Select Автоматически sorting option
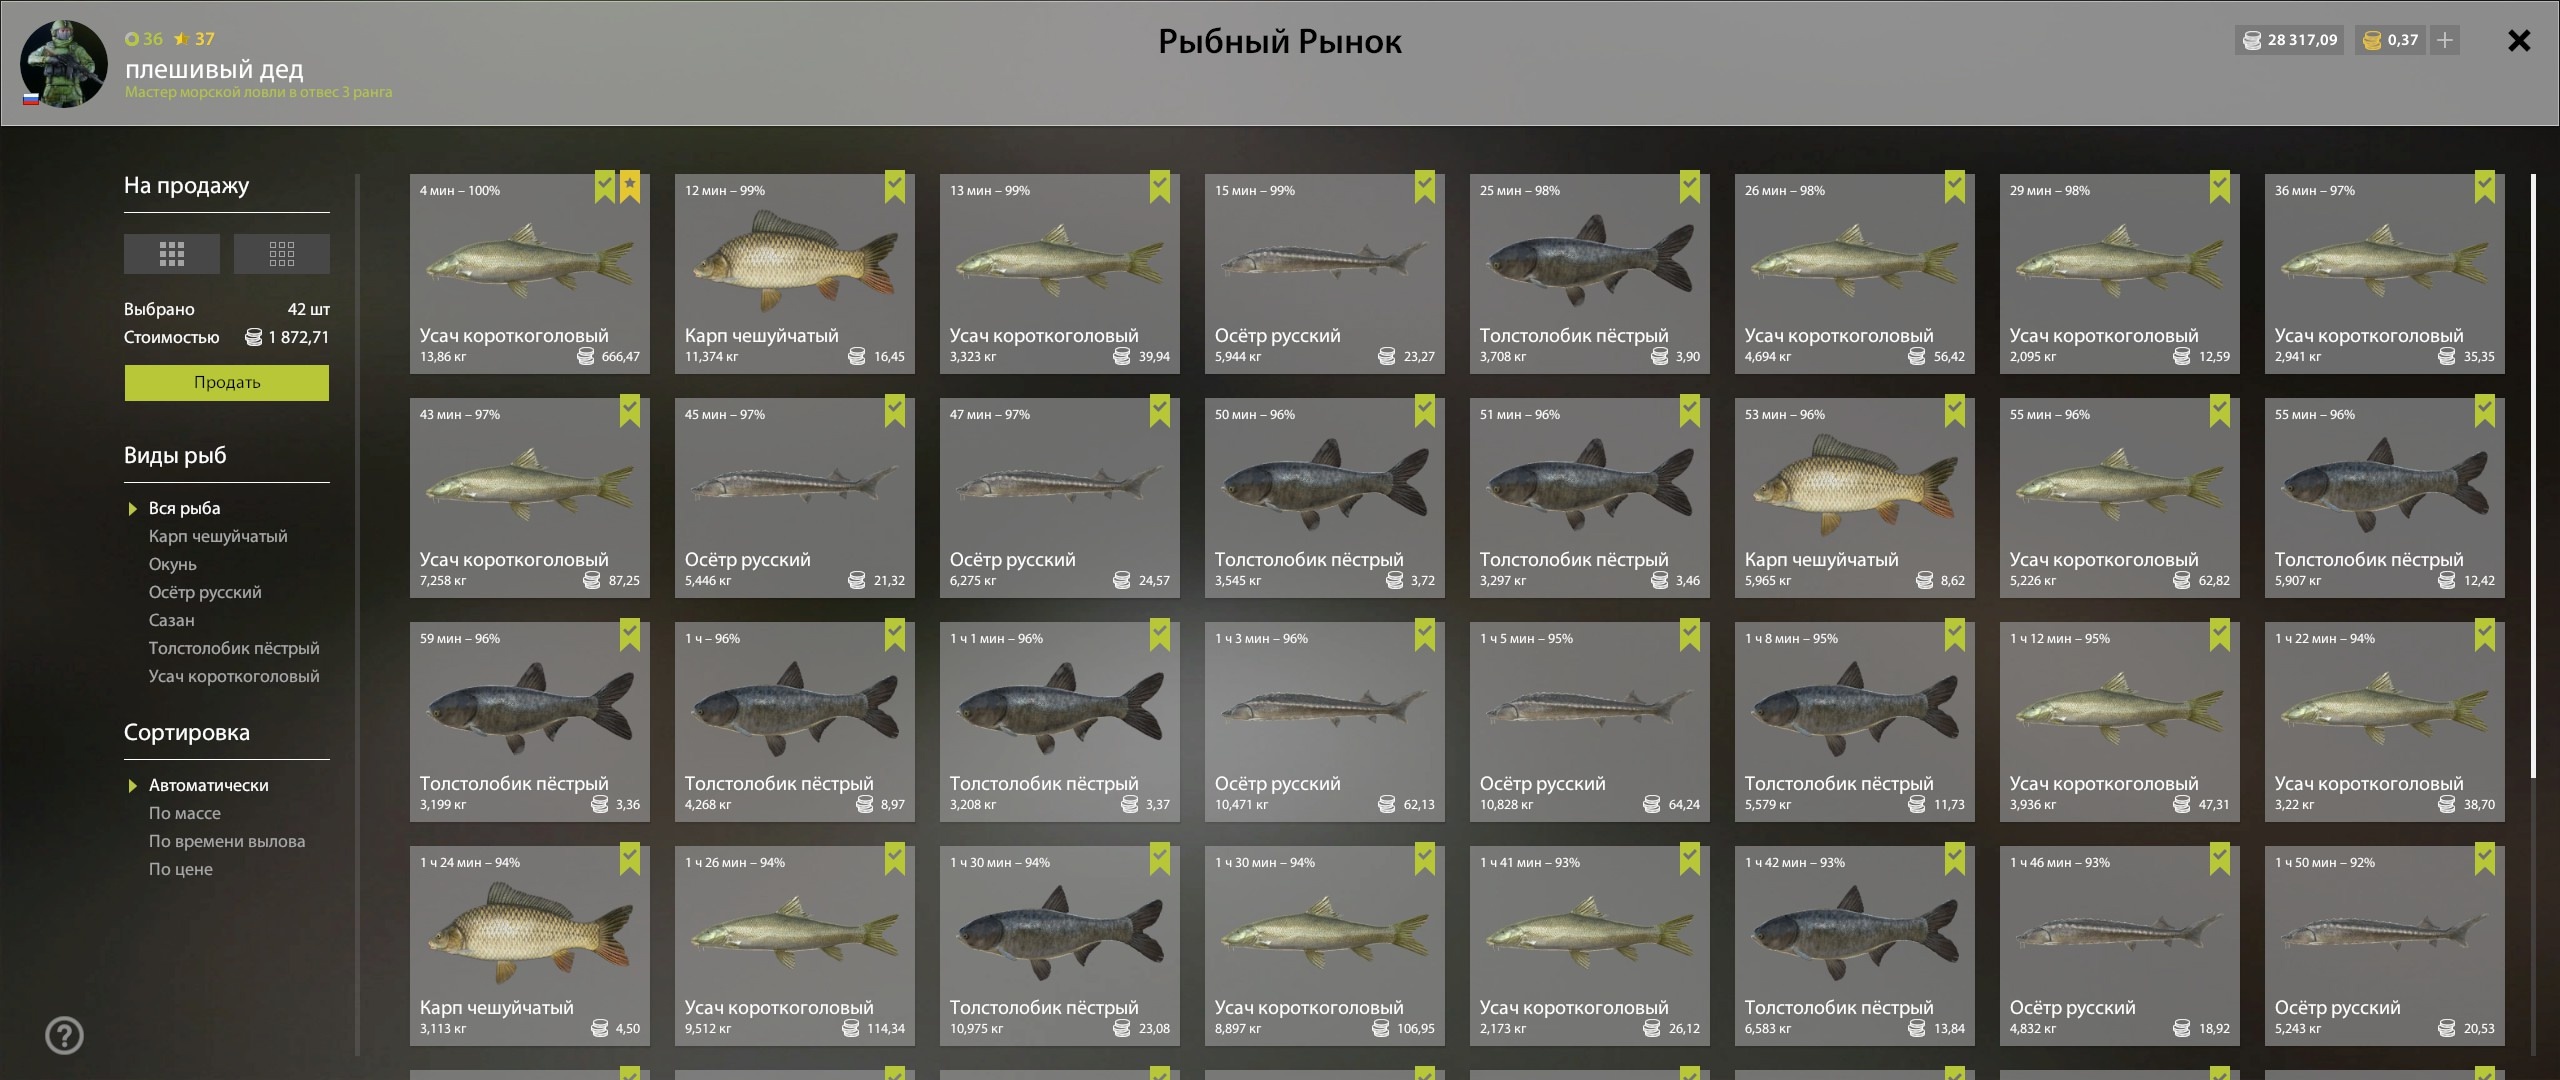This screenshot has width=2560, height=1080. pos(208,785)
